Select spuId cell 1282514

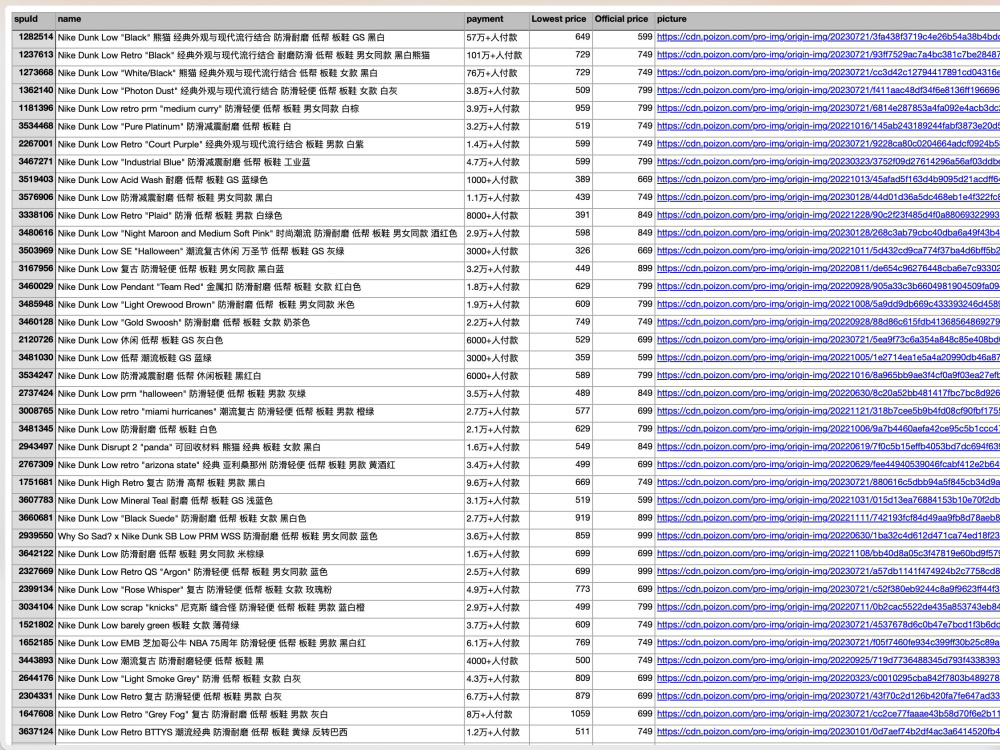tap(33, 38)
